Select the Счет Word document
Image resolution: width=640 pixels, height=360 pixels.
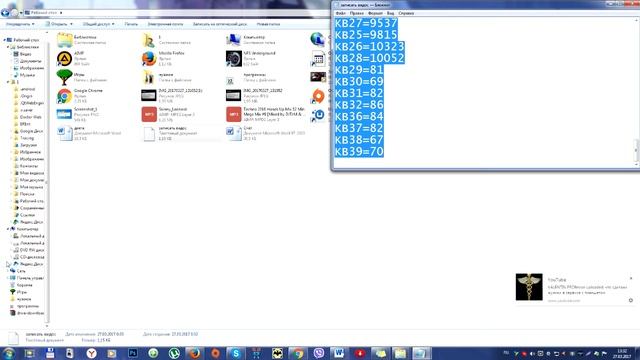pos(233,133)
